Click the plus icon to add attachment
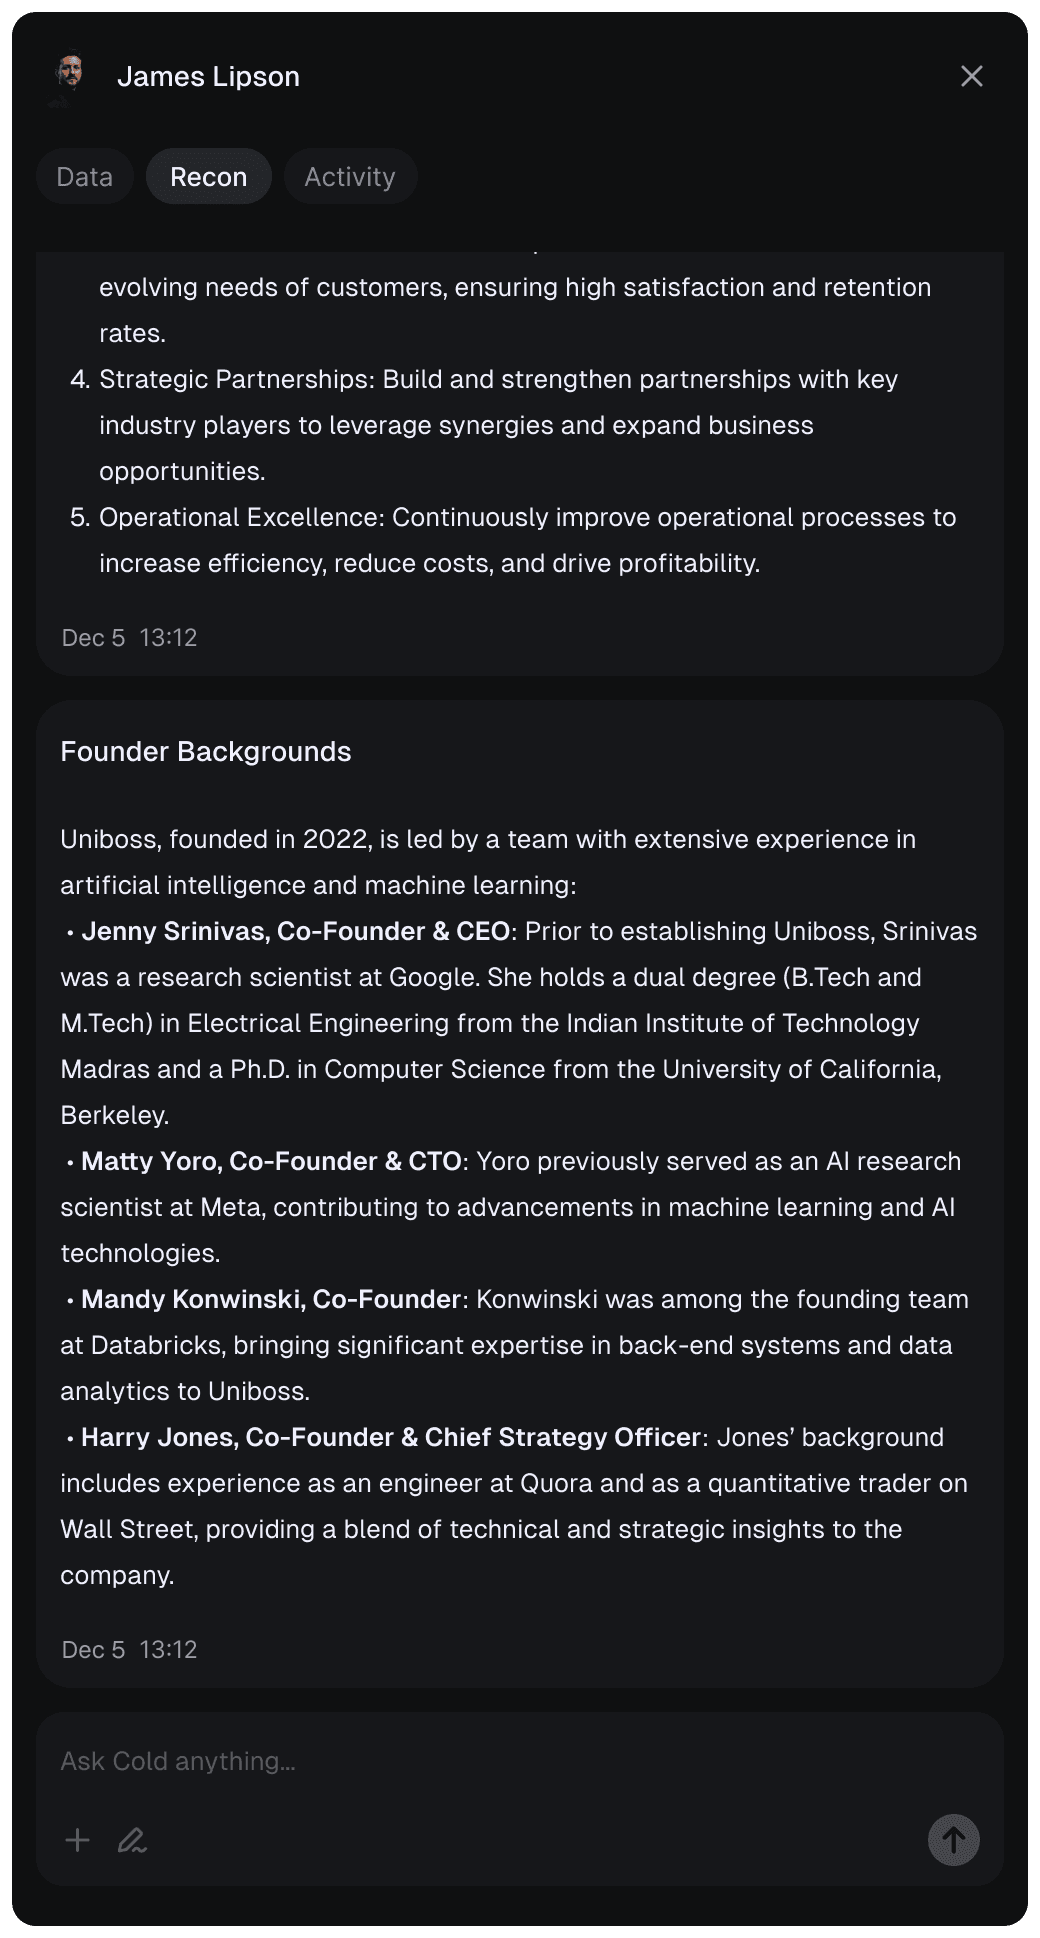 tap(77, 1840)
